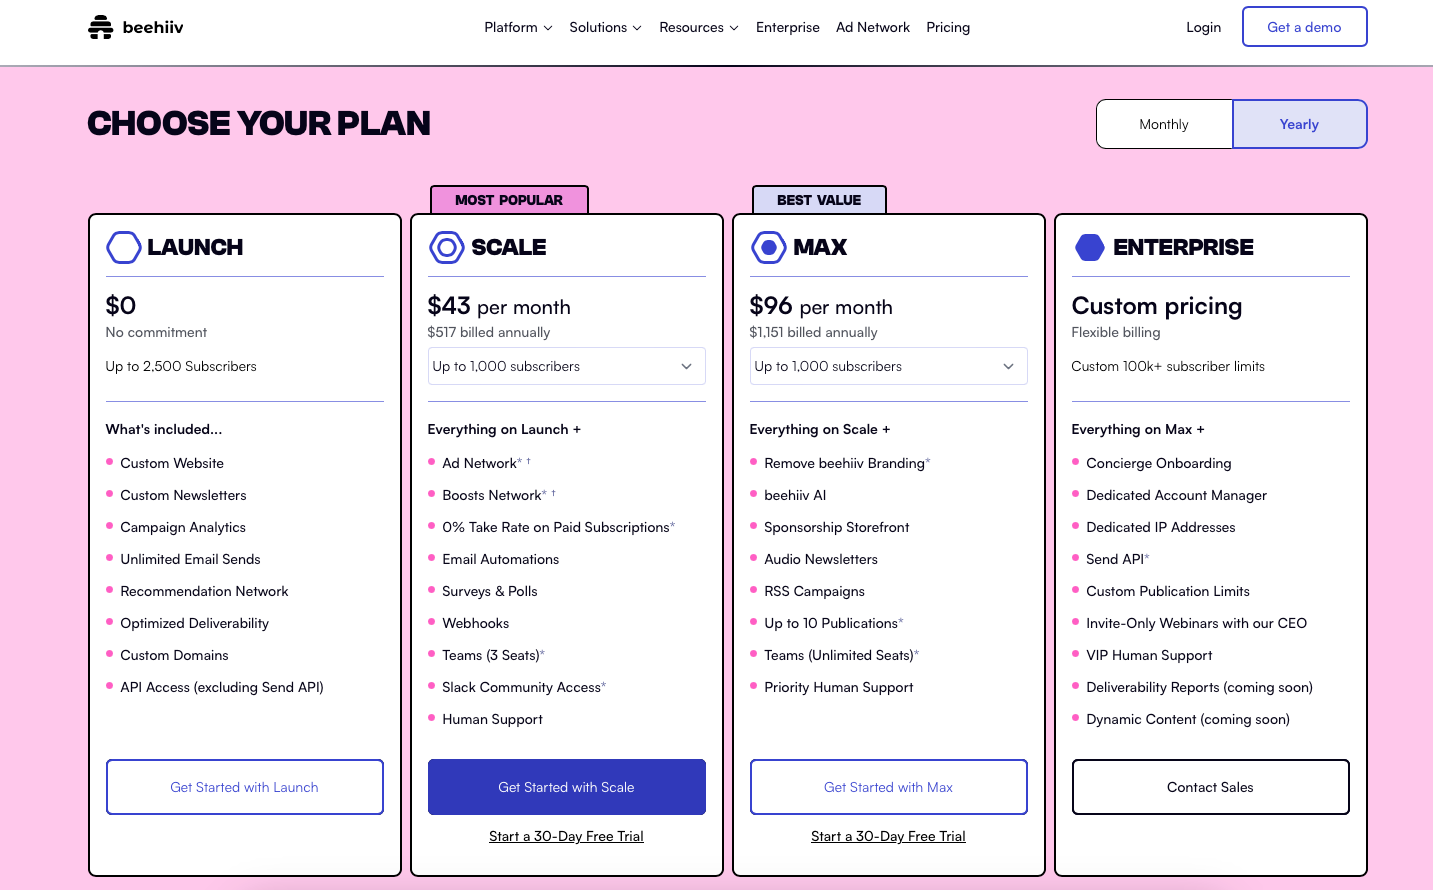Click the beehiiv bee logo

100,26
